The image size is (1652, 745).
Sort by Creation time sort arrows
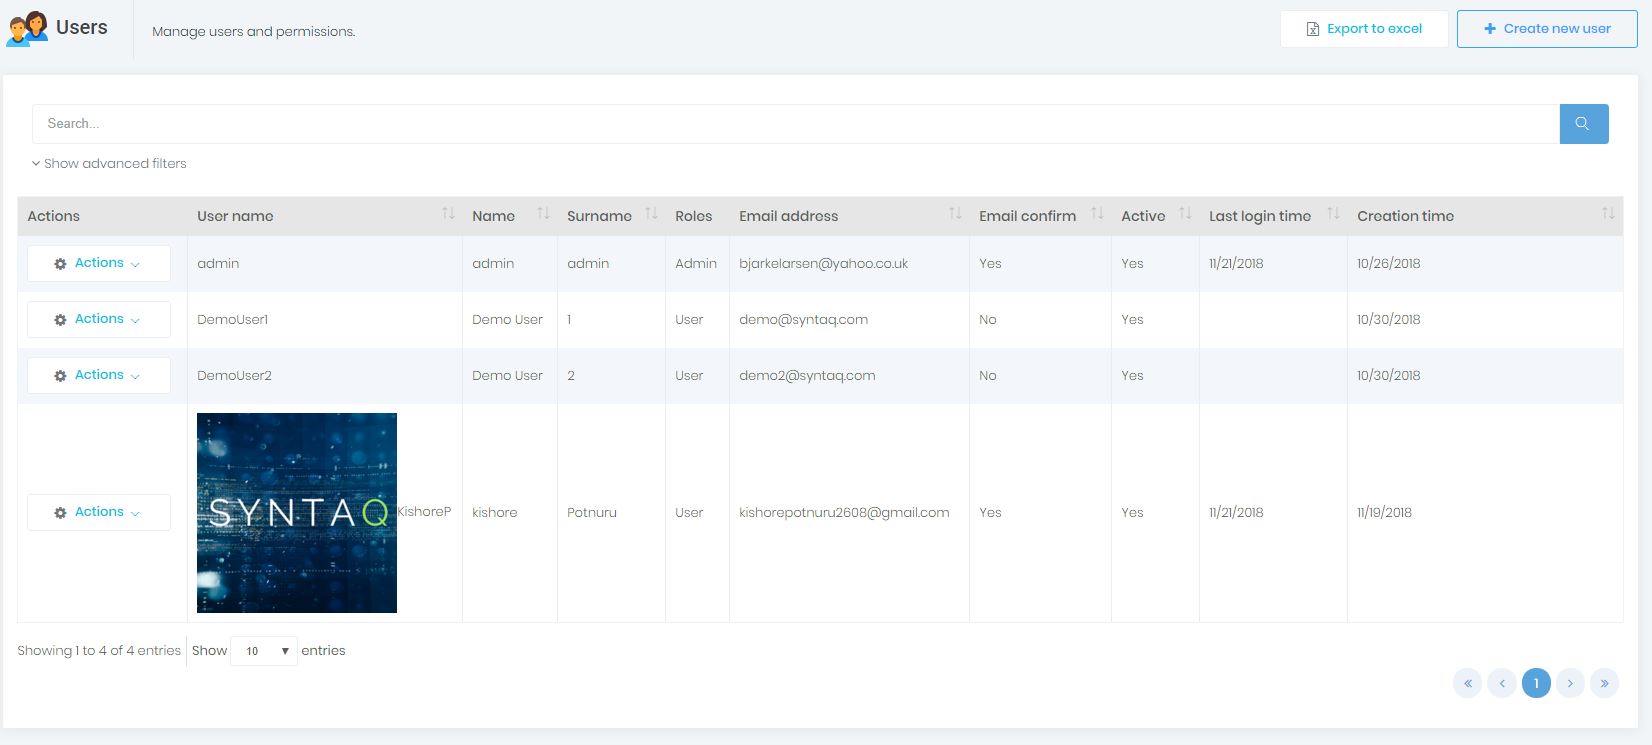tap(1608, 214)
